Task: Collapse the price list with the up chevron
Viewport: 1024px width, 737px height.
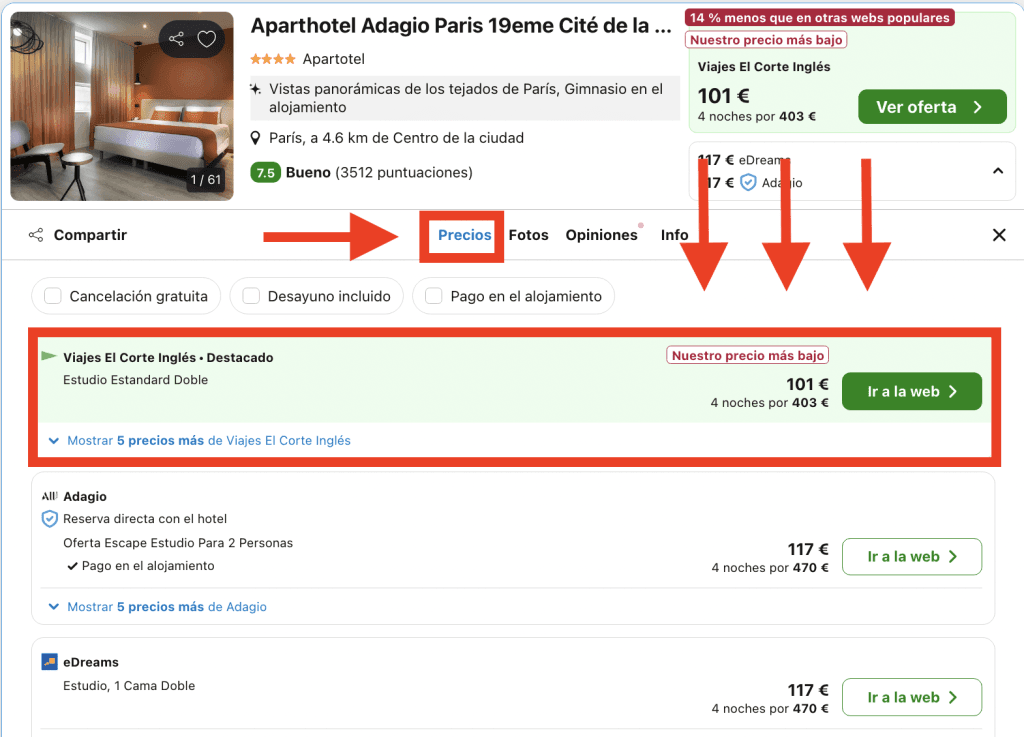Action: click(x=998, y=171)
